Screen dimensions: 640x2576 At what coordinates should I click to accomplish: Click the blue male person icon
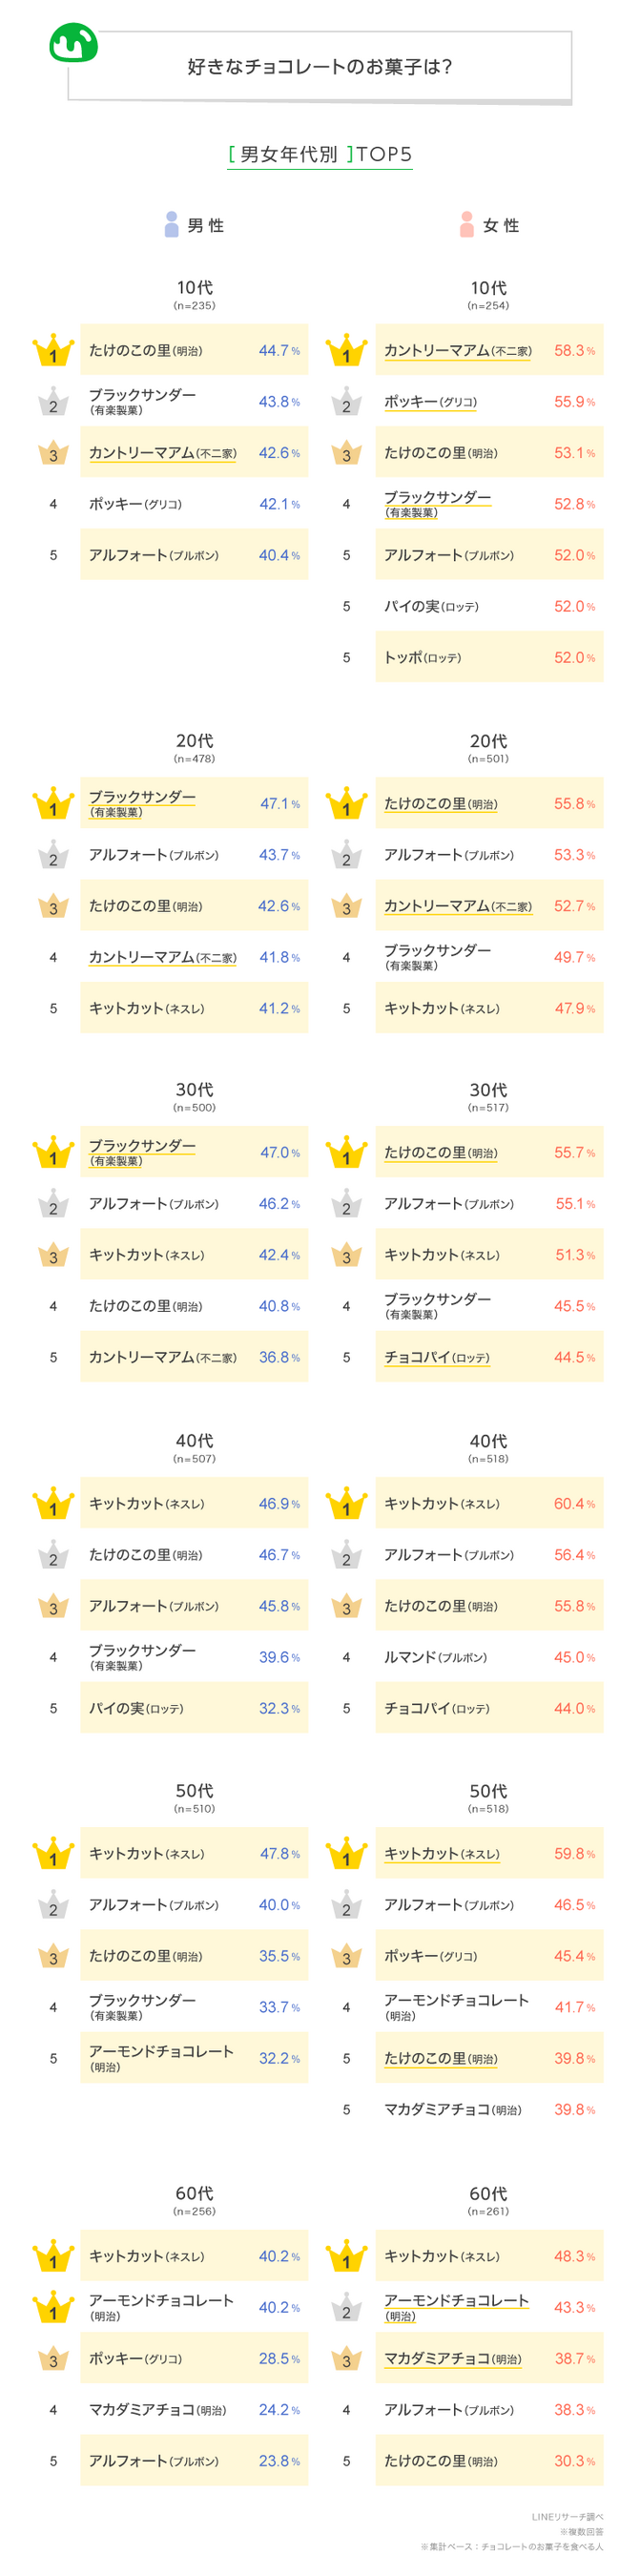point(171,224)
